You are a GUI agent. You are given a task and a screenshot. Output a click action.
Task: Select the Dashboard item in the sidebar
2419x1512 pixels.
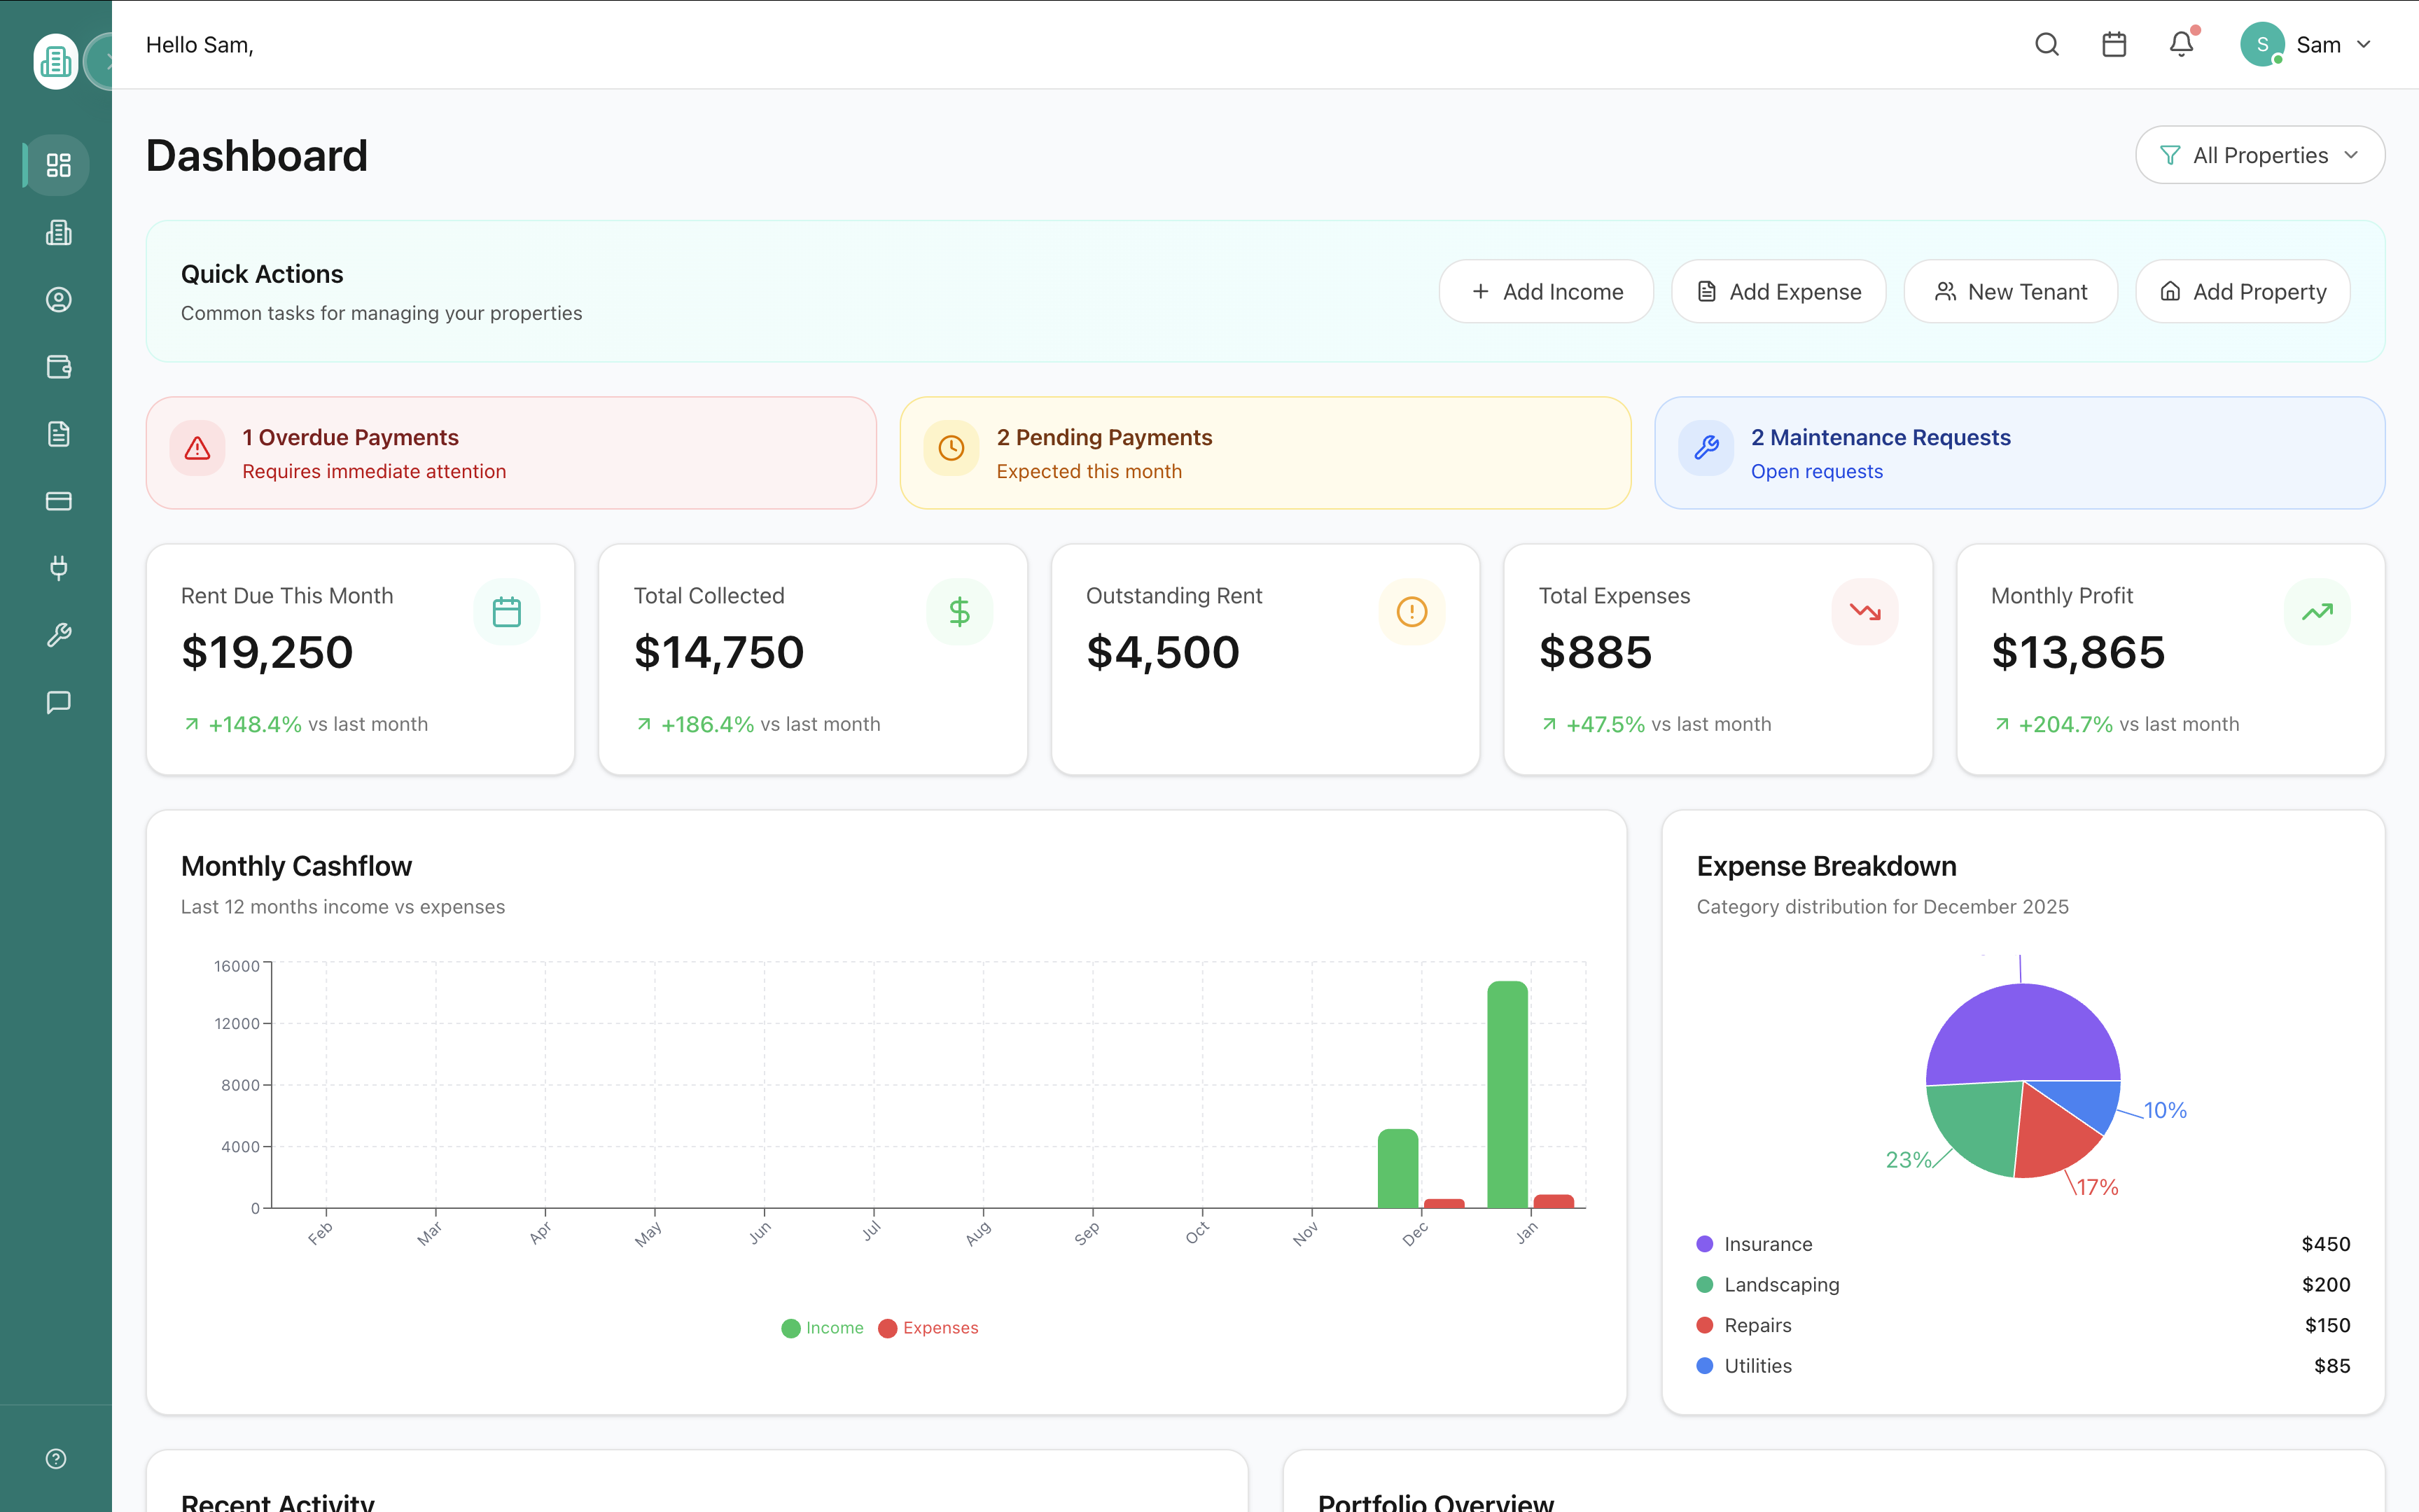click(x=57, y=165)
